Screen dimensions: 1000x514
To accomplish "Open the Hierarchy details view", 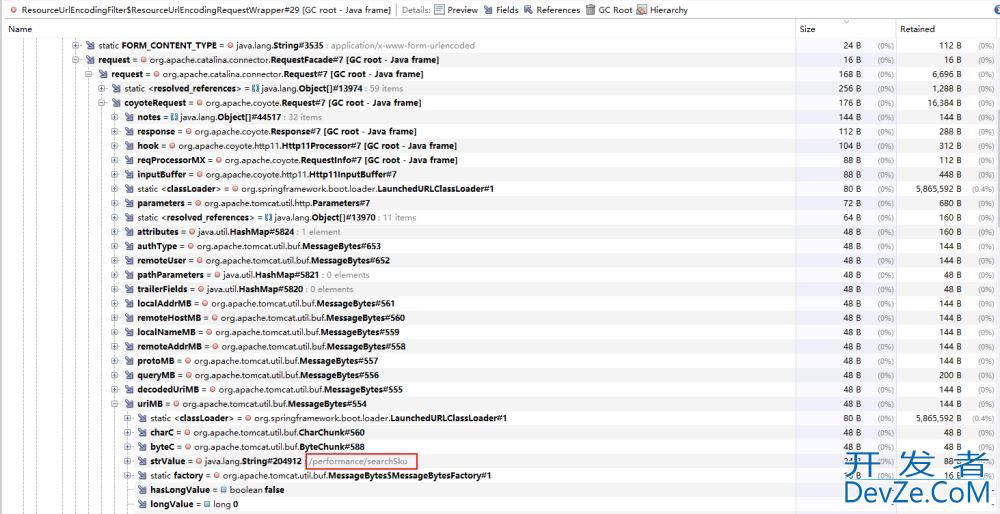I will pos(663,10).
